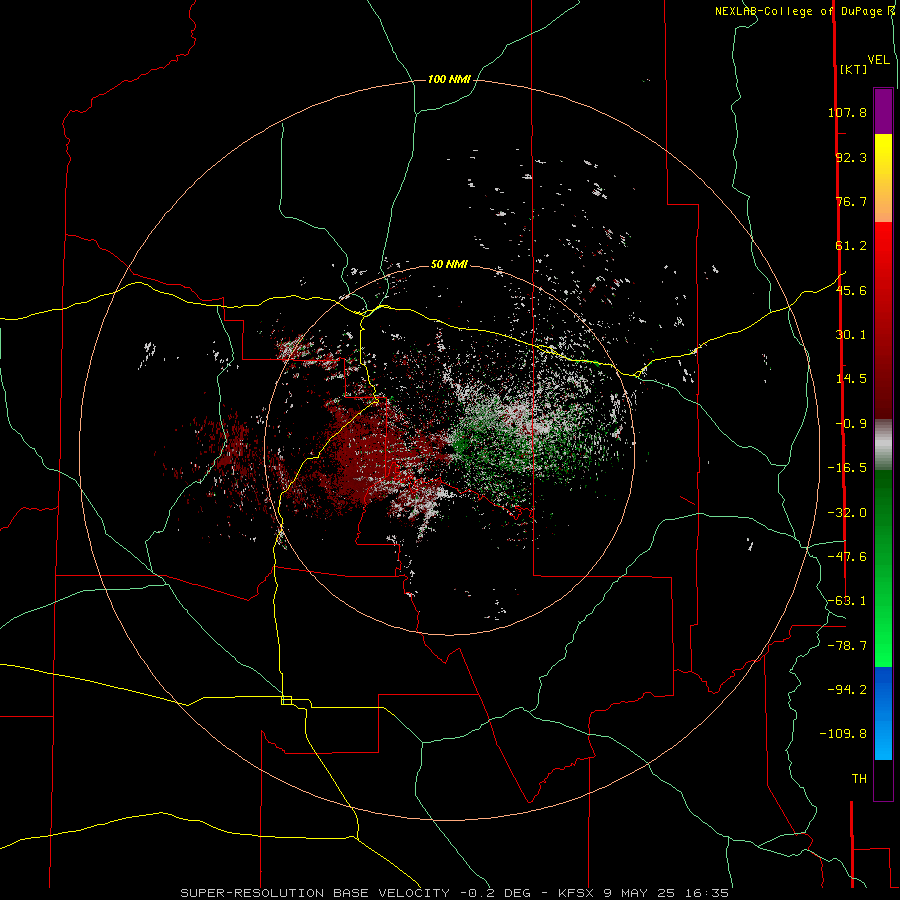
Task: Click the red outbound segment of the color bar
Action: tap(883, 320)
